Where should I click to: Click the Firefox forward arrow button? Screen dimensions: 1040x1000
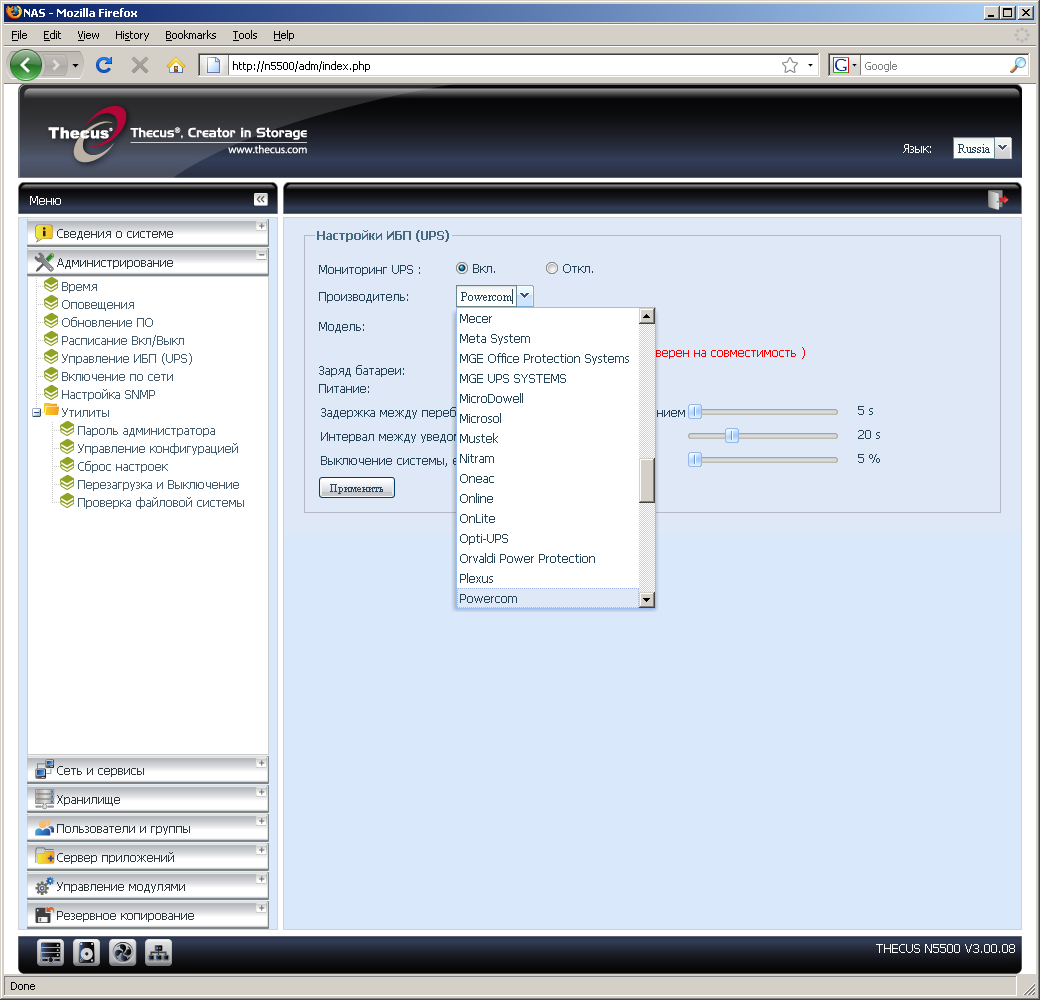(56, 65)
